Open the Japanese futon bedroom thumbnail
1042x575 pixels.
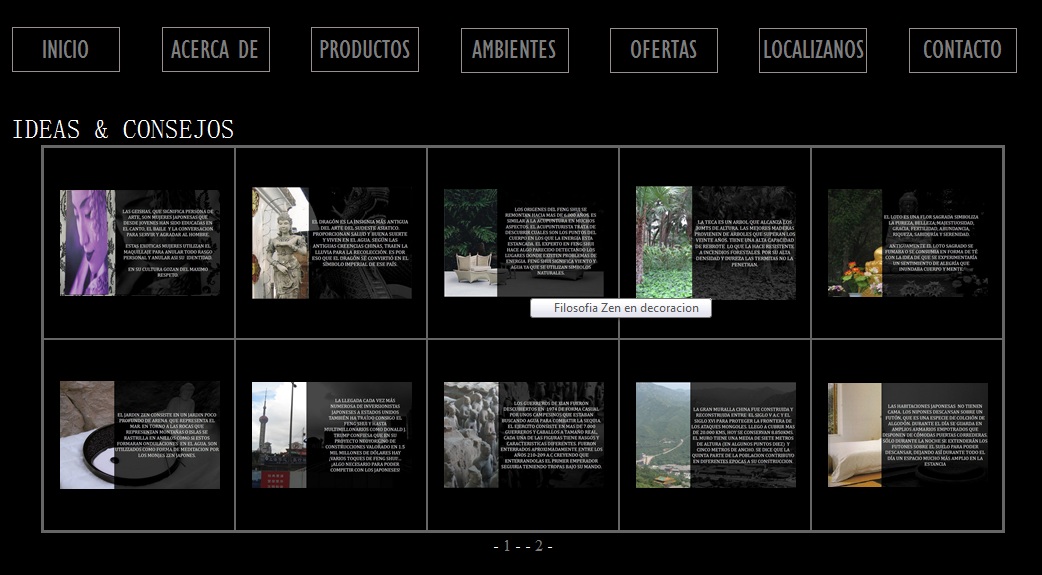(907, 435)
